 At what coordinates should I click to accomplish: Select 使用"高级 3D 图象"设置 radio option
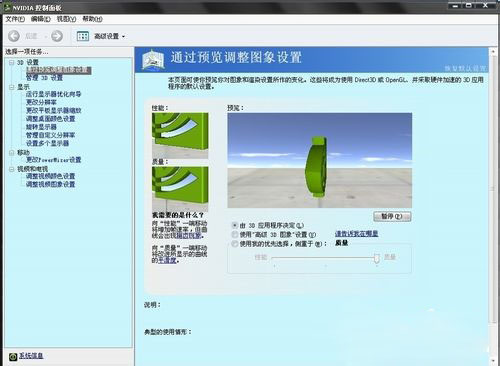[235, 234]
